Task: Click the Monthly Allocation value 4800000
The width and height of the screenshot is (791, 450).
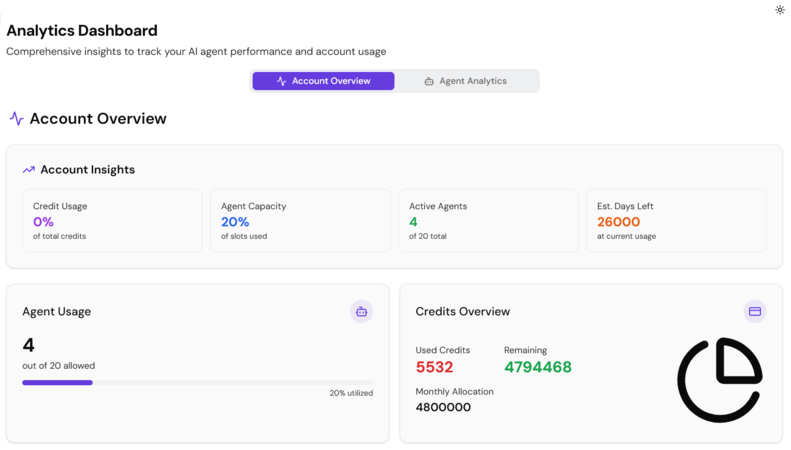Action: click(x=443, y=407)
